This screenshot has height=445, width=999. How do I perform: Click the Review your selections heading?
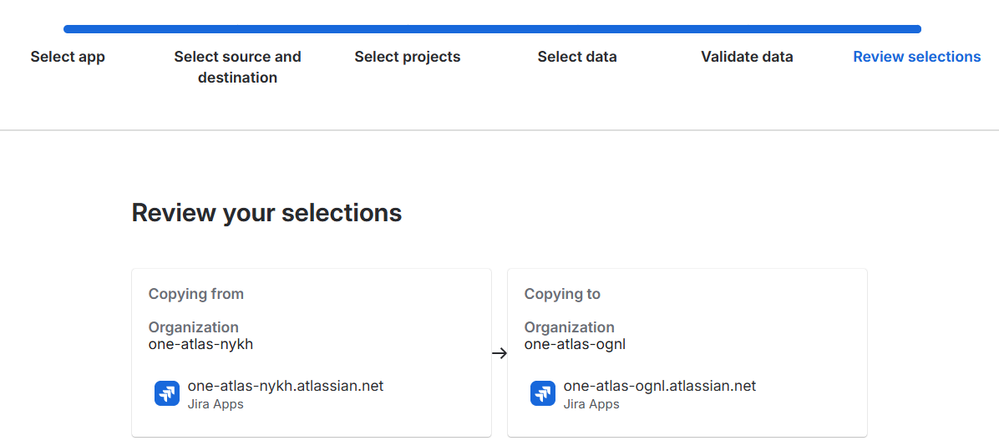point(266,213)
